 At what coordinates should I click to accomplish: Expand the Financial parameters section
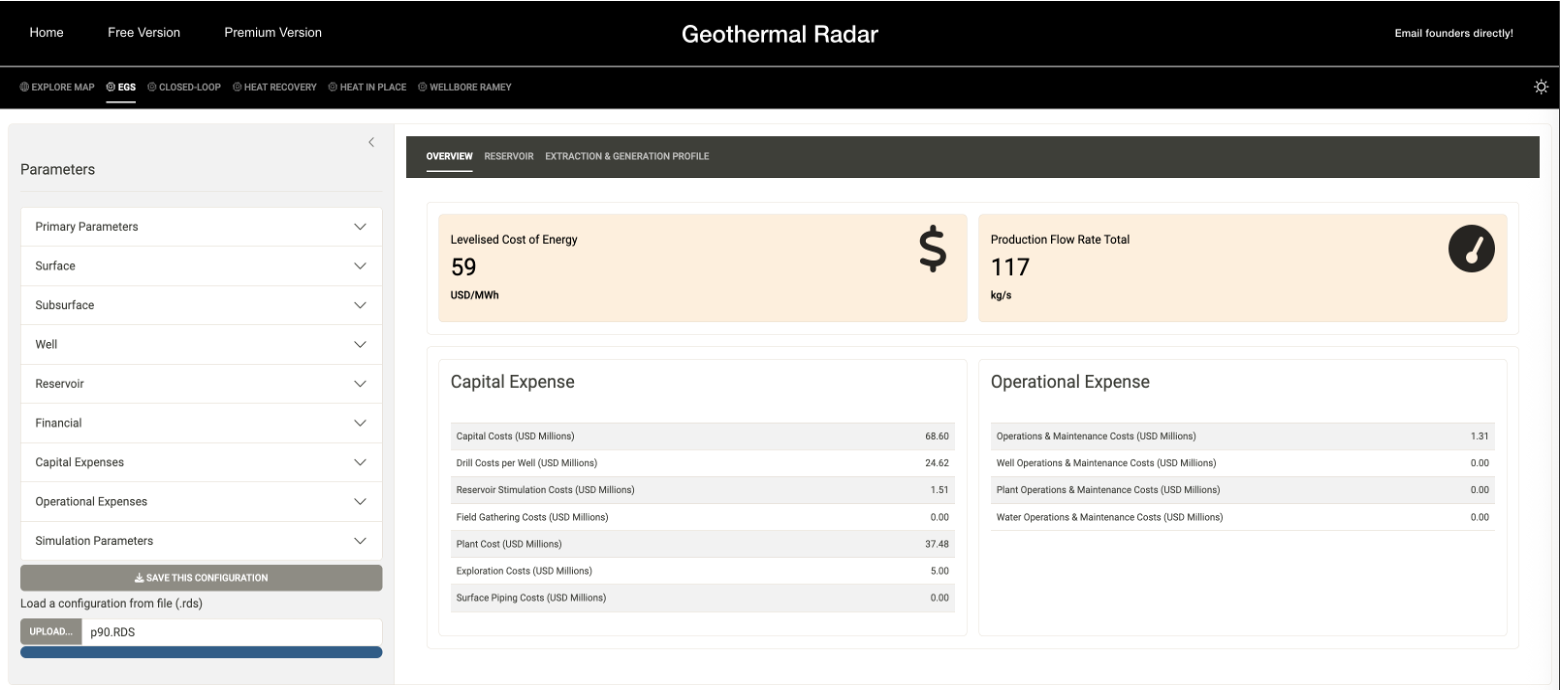[x=201, y=423]
